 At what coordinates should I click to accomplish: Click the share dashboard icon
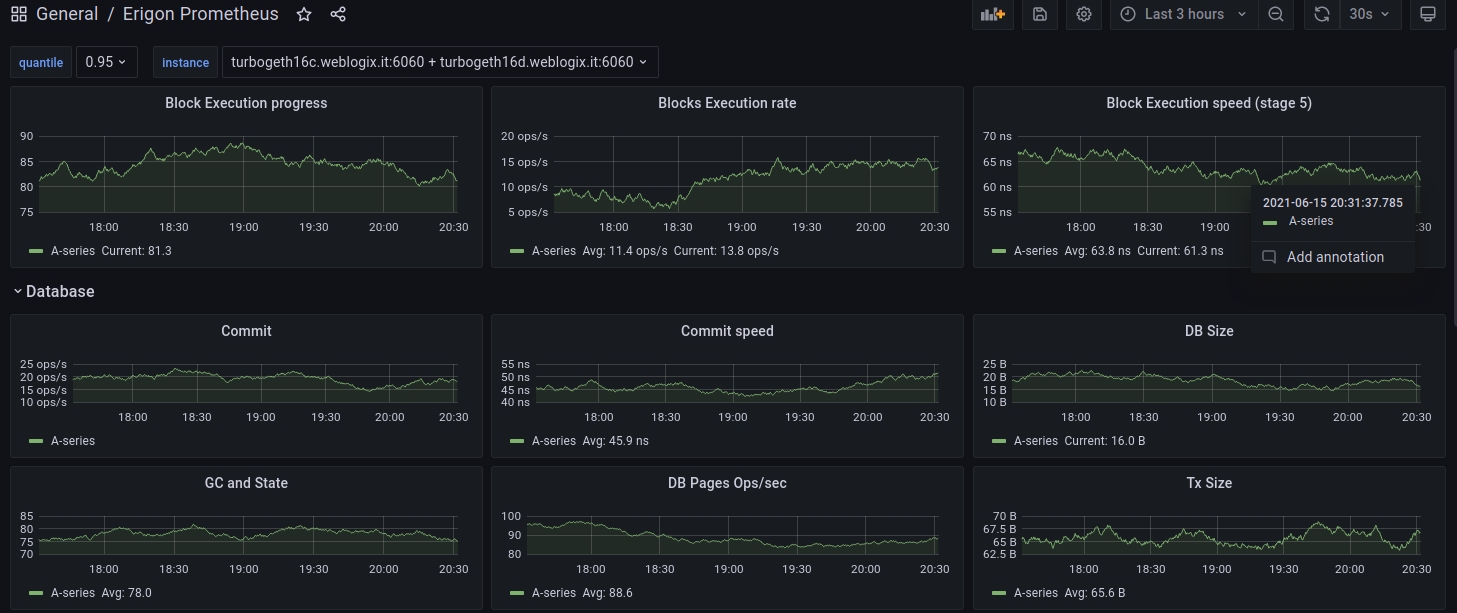[x=338, y=14]
